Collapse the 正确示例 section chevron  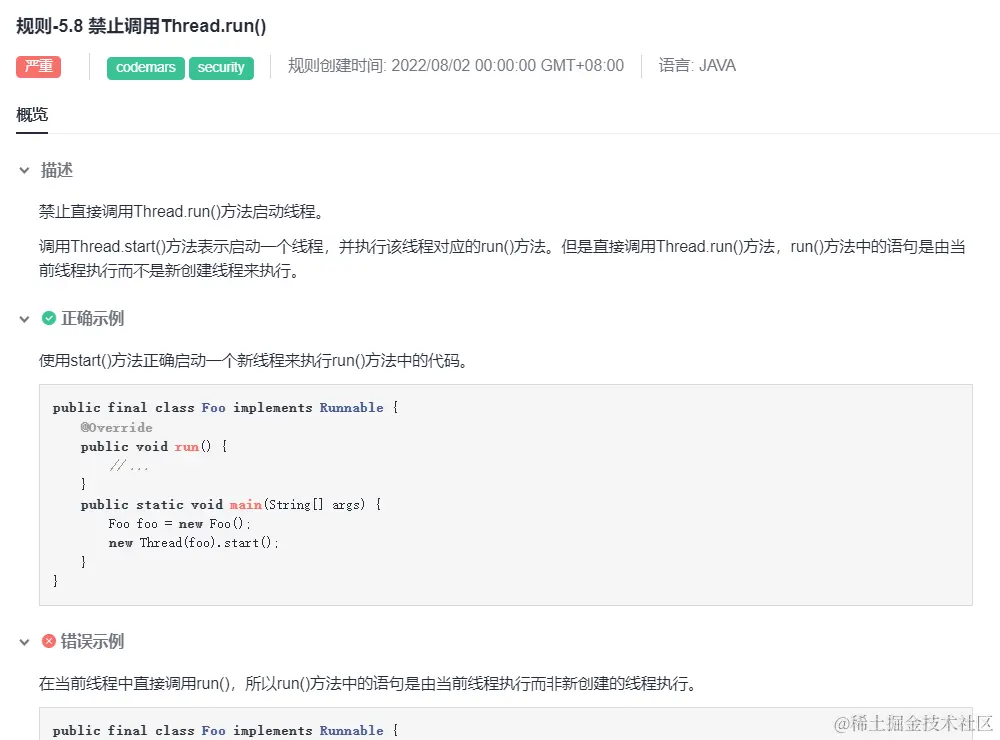click(24, 319)
